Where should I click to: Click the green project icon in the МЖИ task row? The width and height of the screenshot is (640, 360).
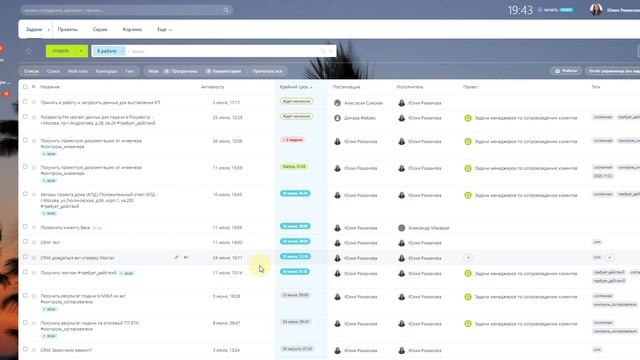point(468,297)
